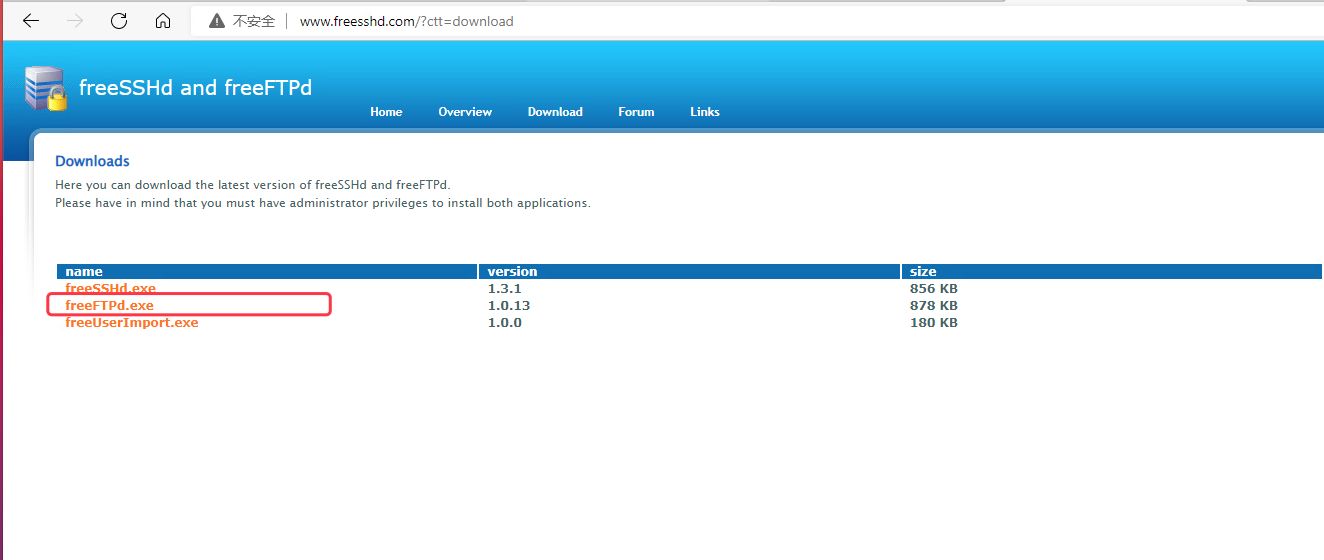The image size is (1324, 560).
Task: Click the freeSSHd server padlock logo
Action: (x=46, y=89)
